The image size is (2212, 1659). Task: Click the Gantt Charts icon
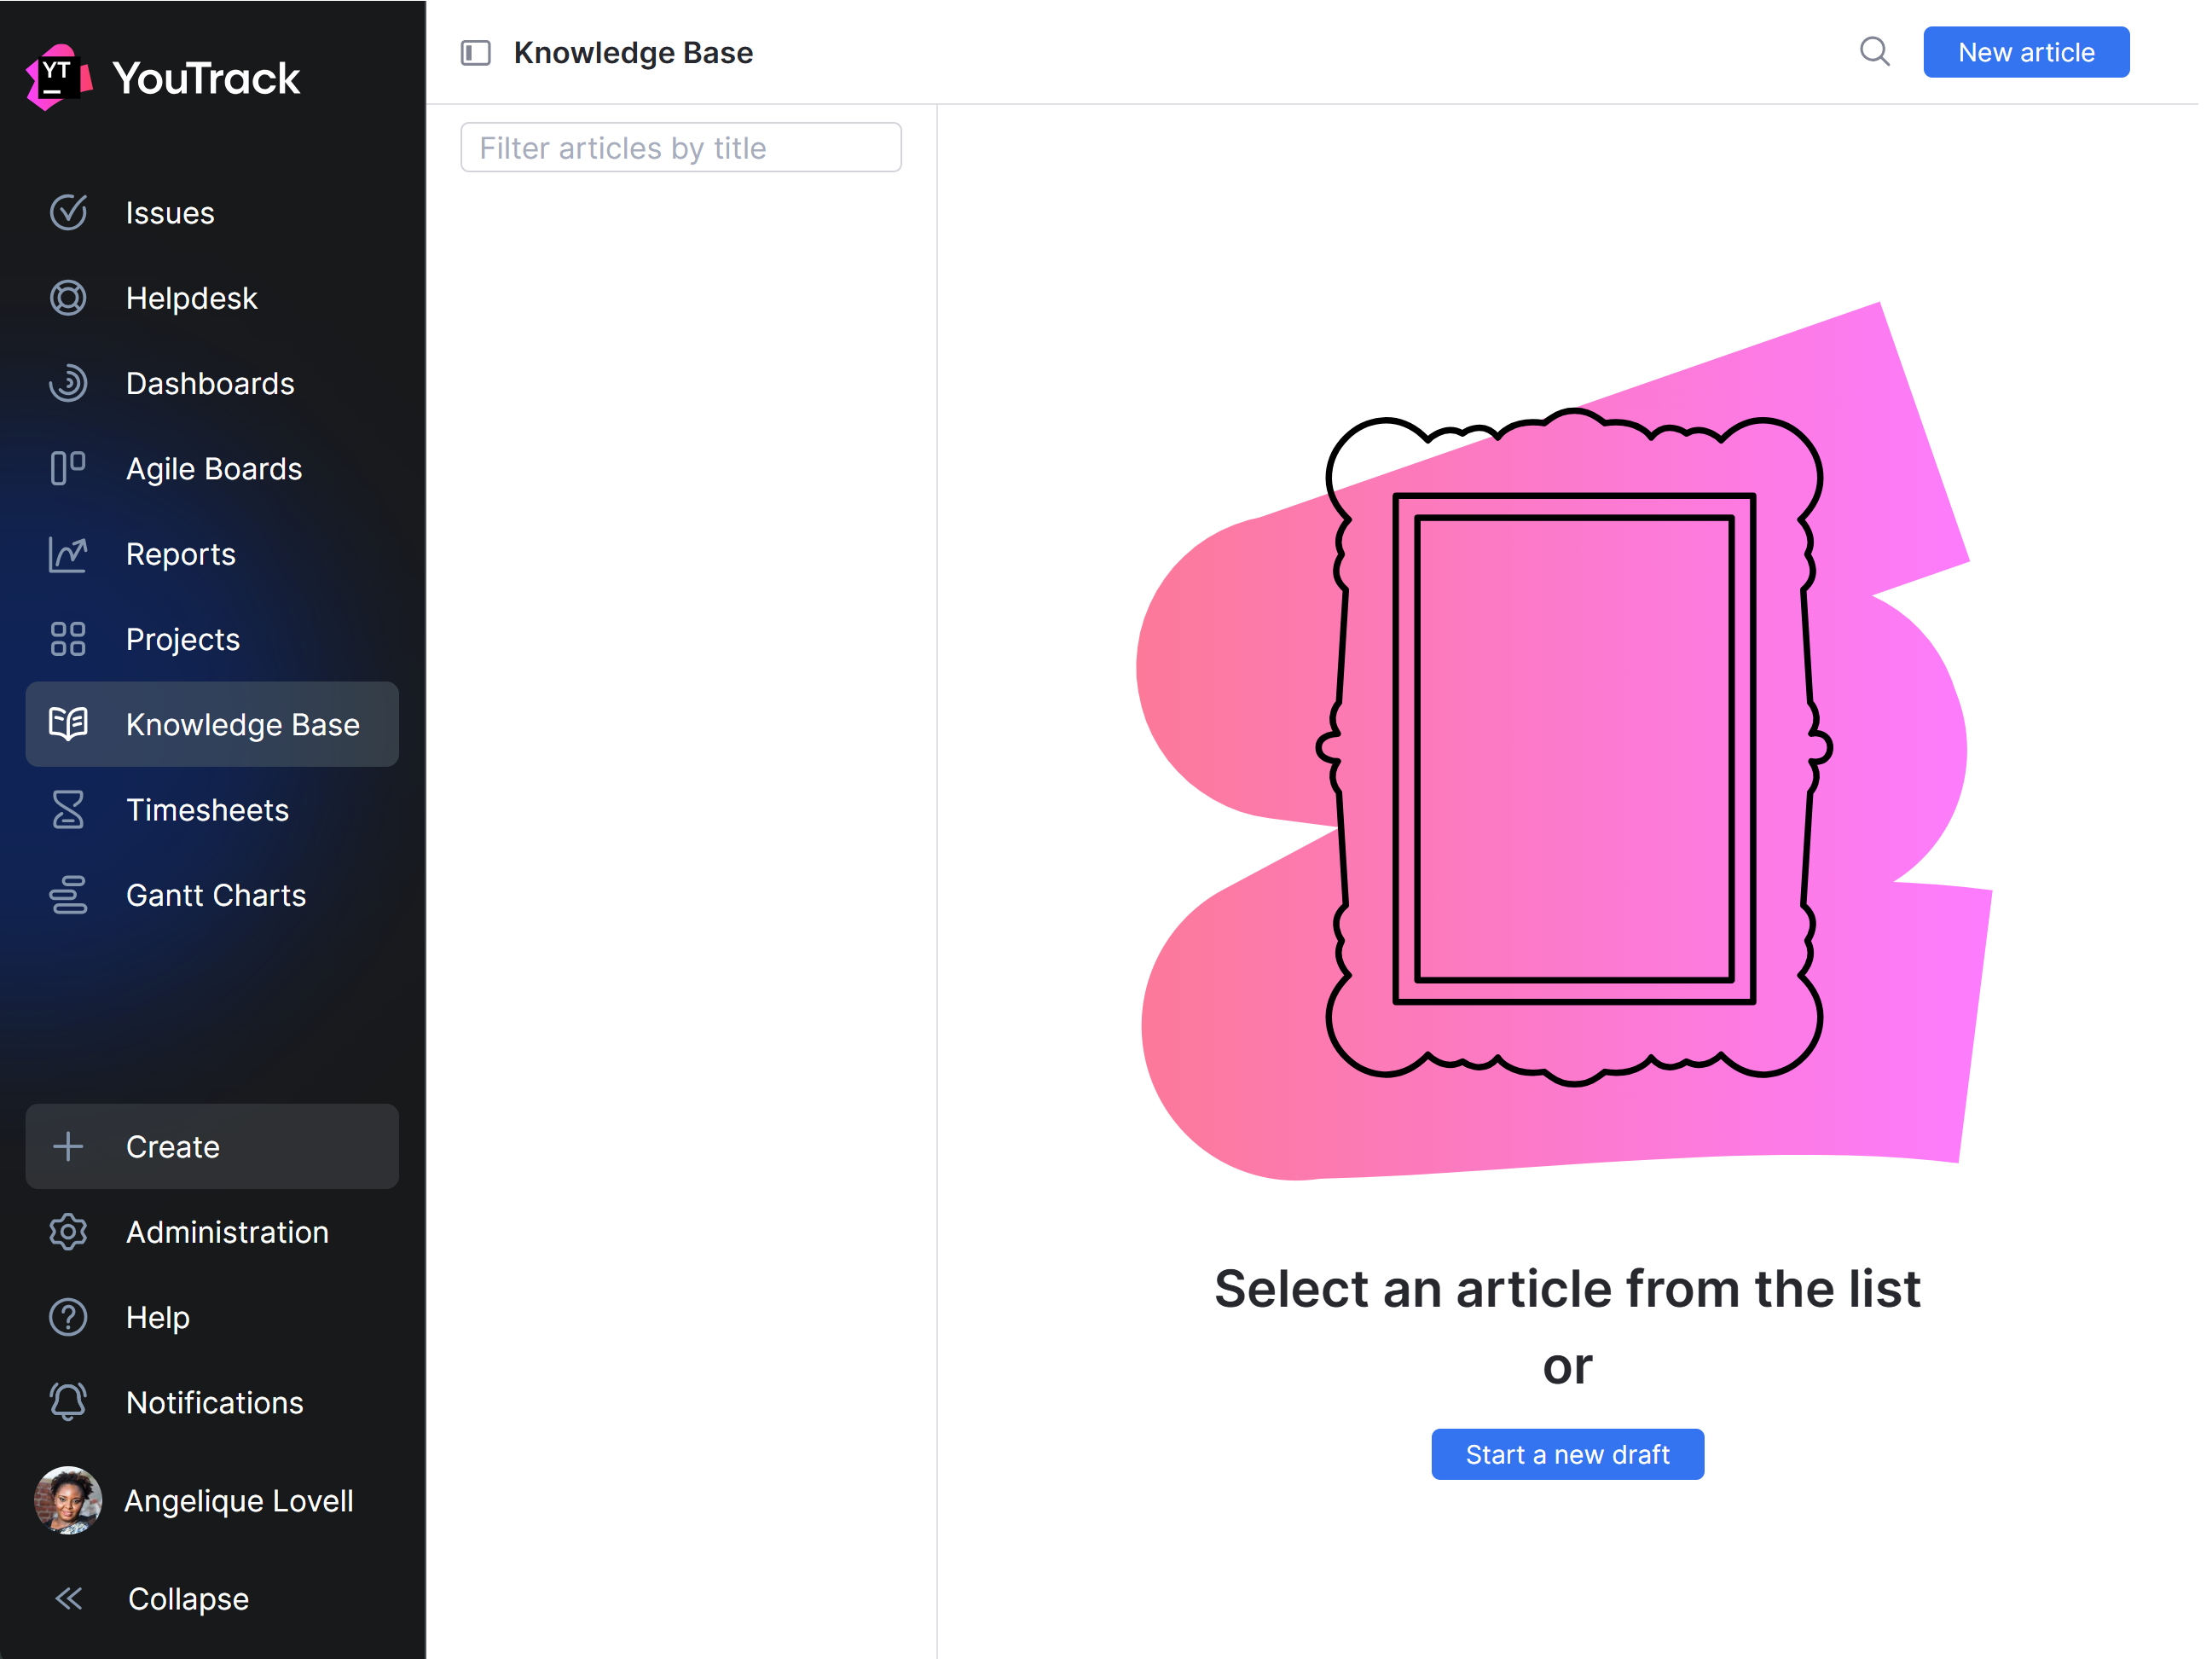[68, 895]
